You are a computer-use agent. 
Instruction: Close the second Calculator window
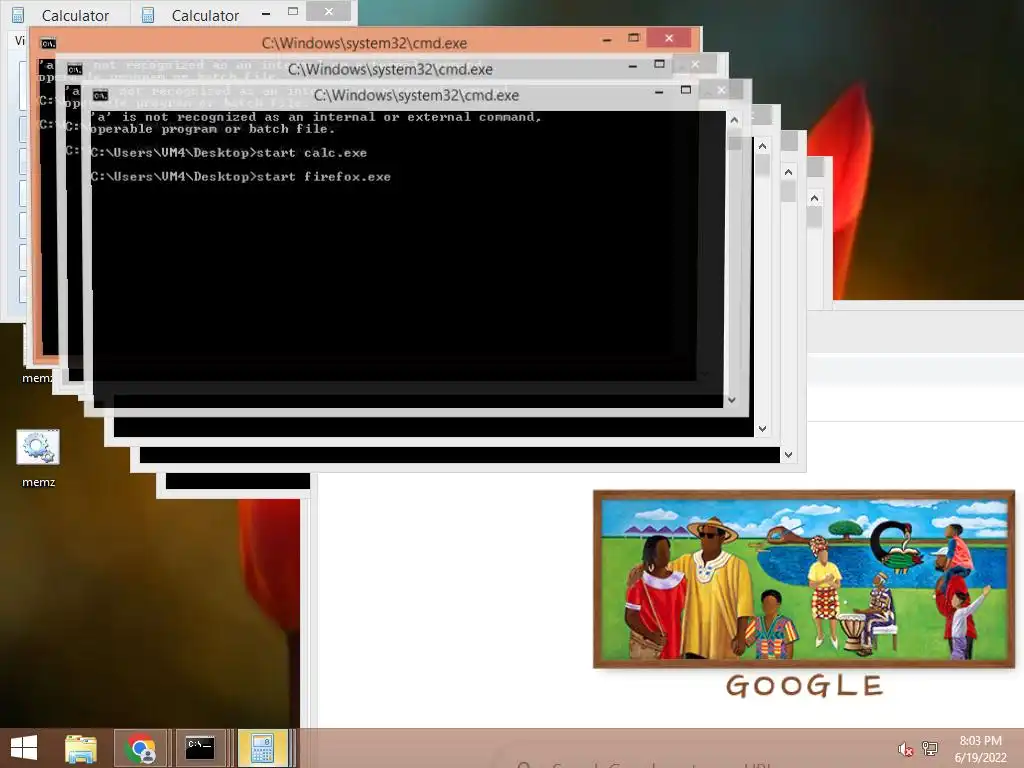click(328, 11)
